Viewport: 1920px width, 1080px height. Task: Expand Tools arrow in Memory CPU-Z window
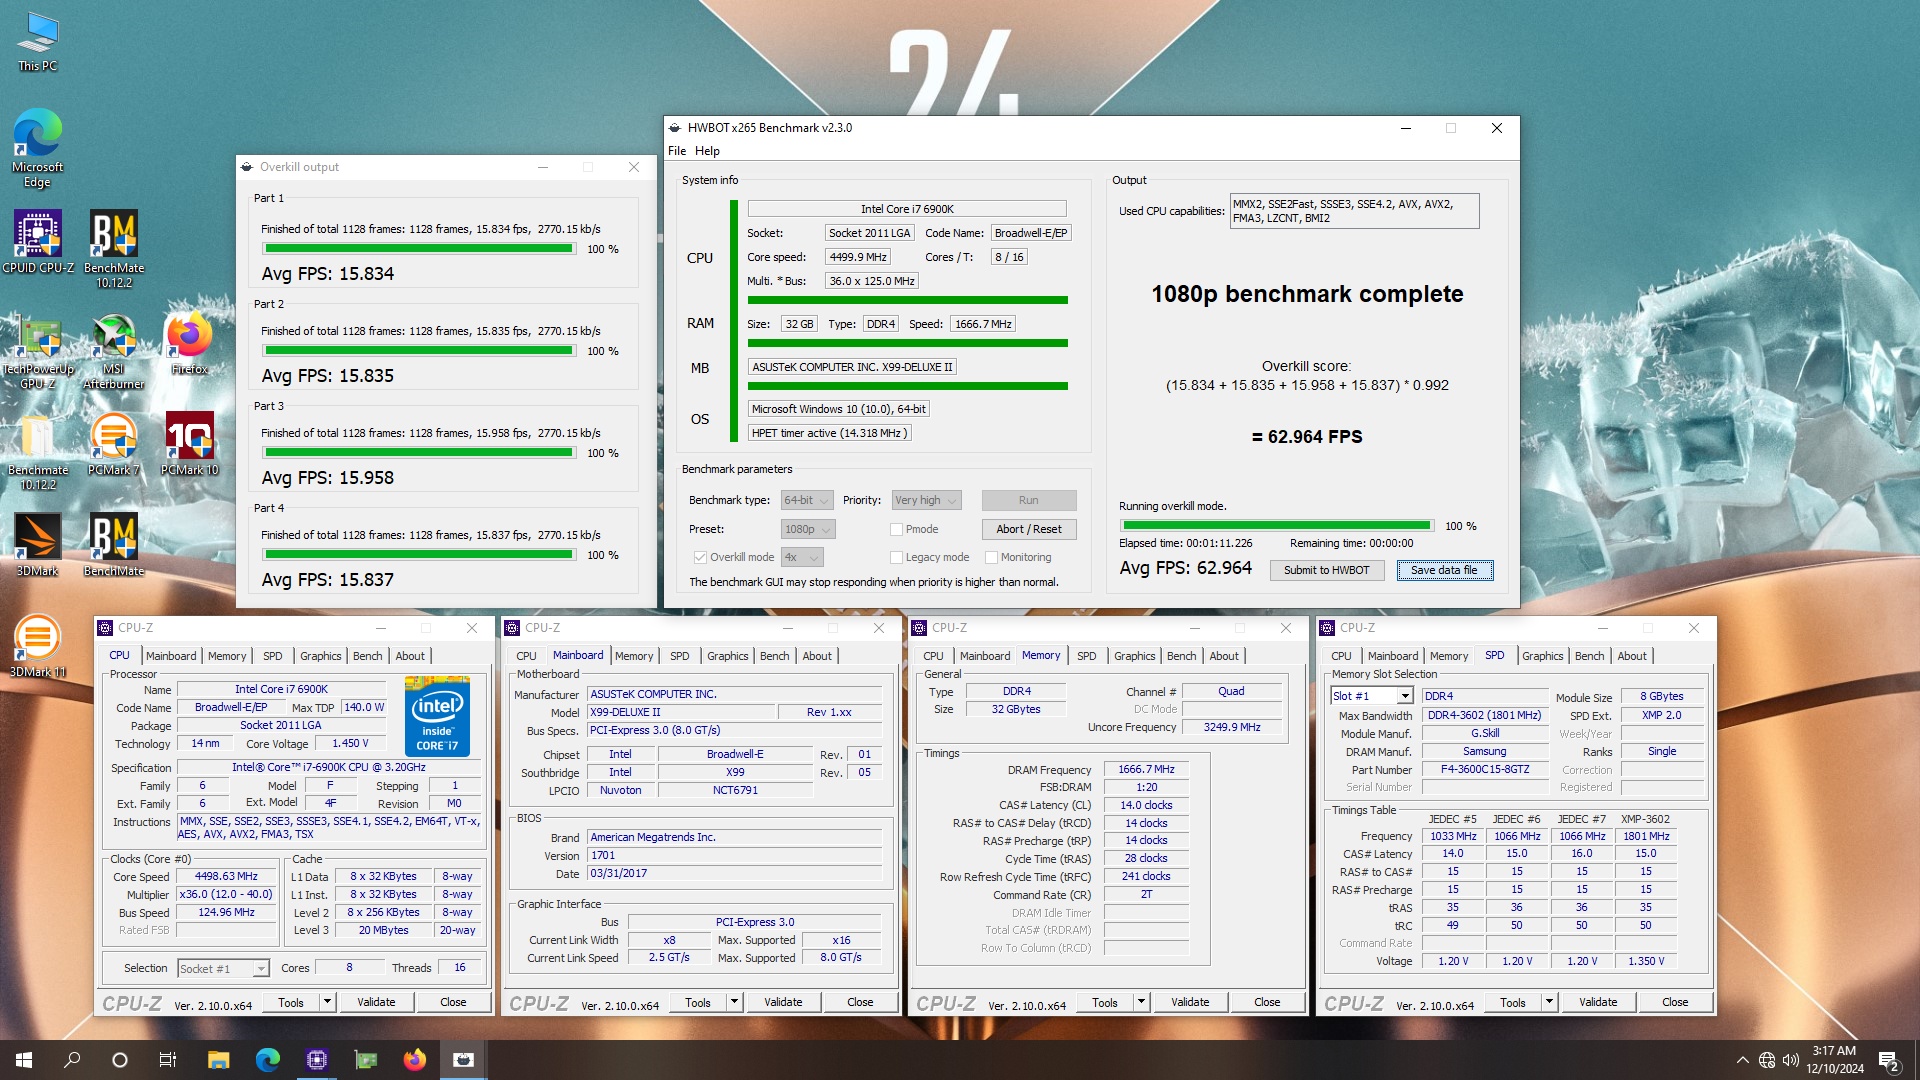1141,1002
